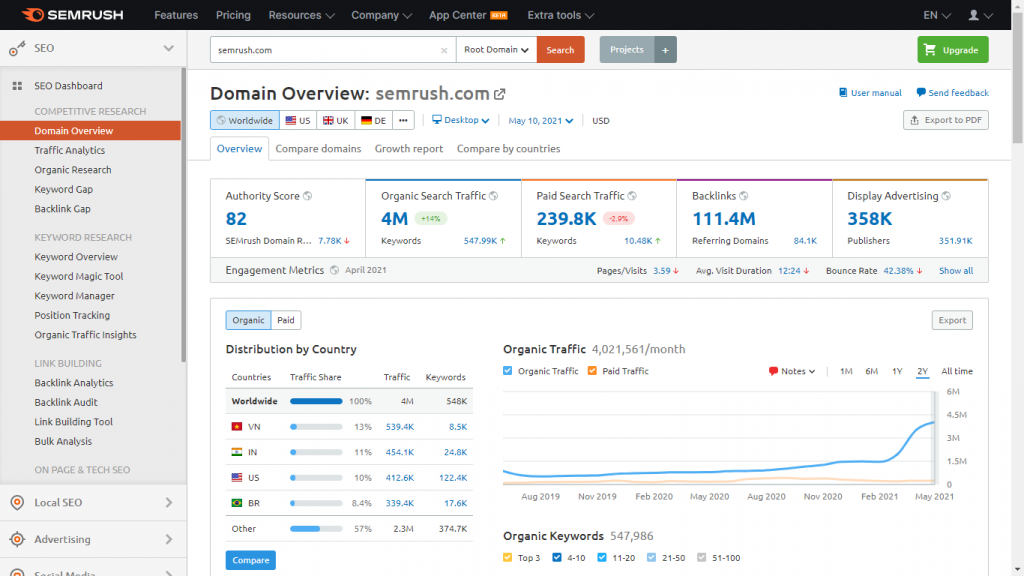Screen dimensions: 1024x576
Task: Collapse the SEO sidebar section chevron
Action: click(x=168, y=48)
